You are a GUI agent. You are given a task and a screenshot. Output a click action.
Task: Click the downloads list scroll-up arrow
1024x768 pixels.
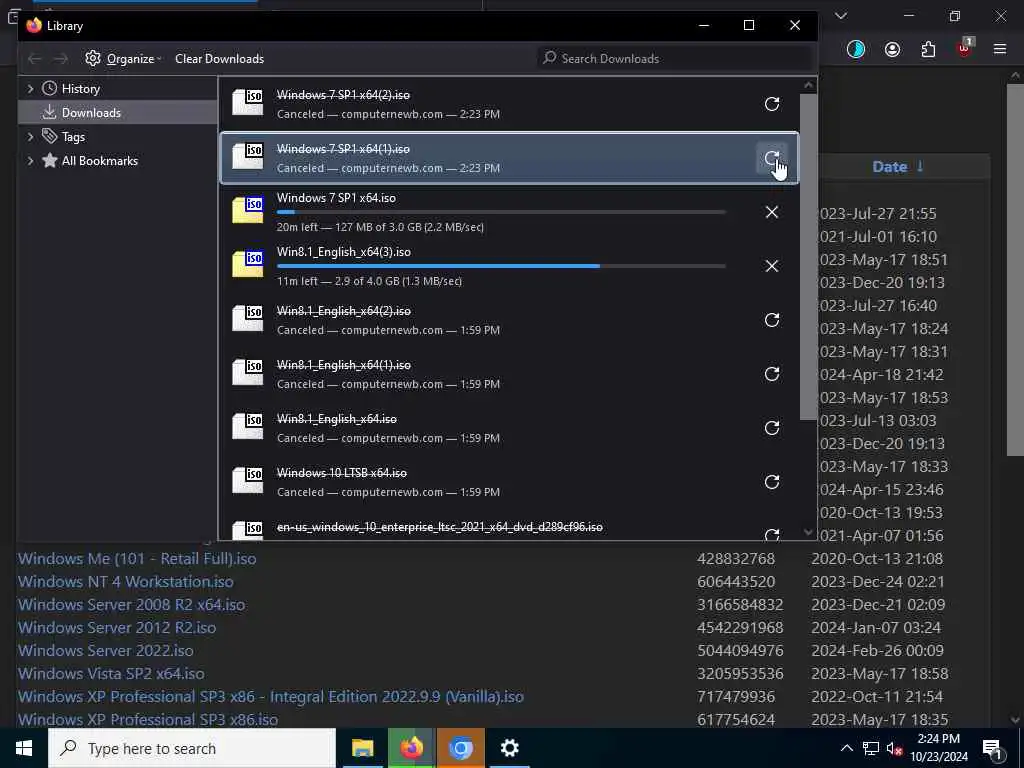point(808,85)
